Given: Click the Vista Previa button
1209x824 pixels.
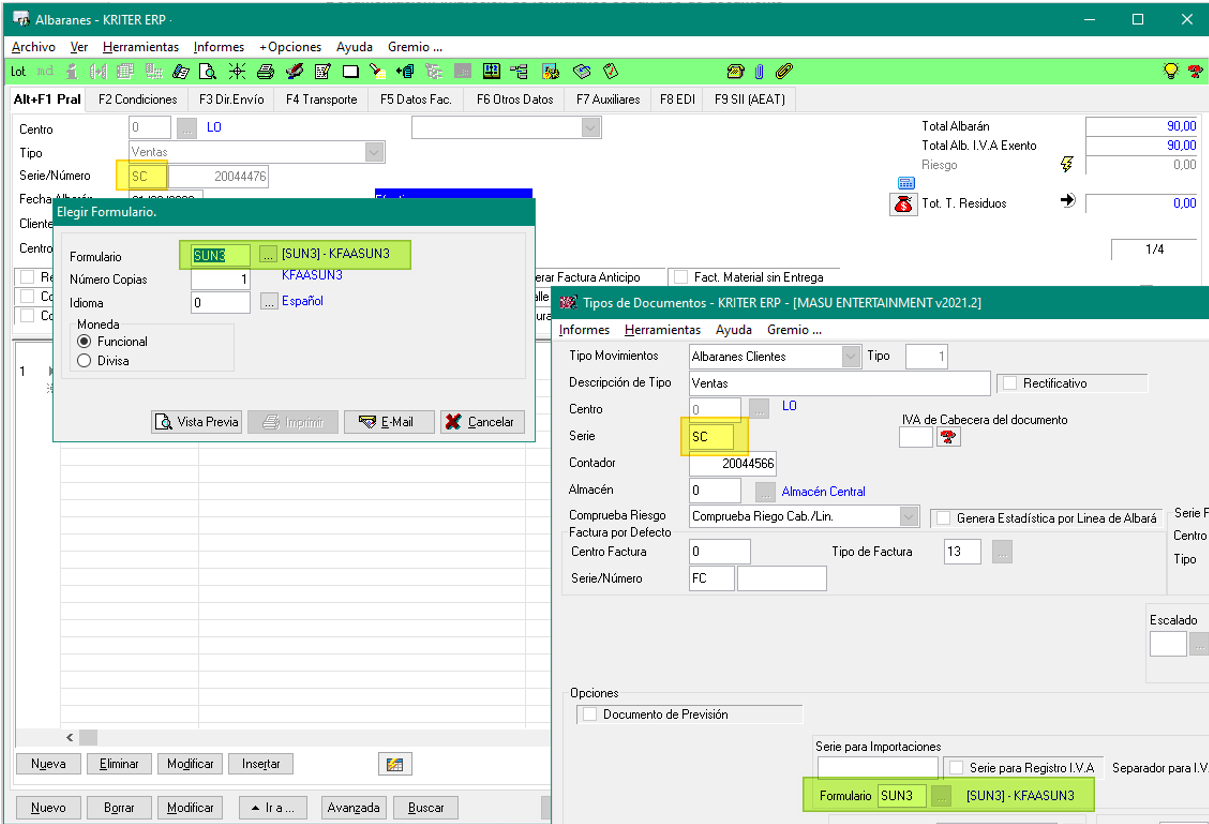Looking at the screenshot, I should click(x=197, y=422).
